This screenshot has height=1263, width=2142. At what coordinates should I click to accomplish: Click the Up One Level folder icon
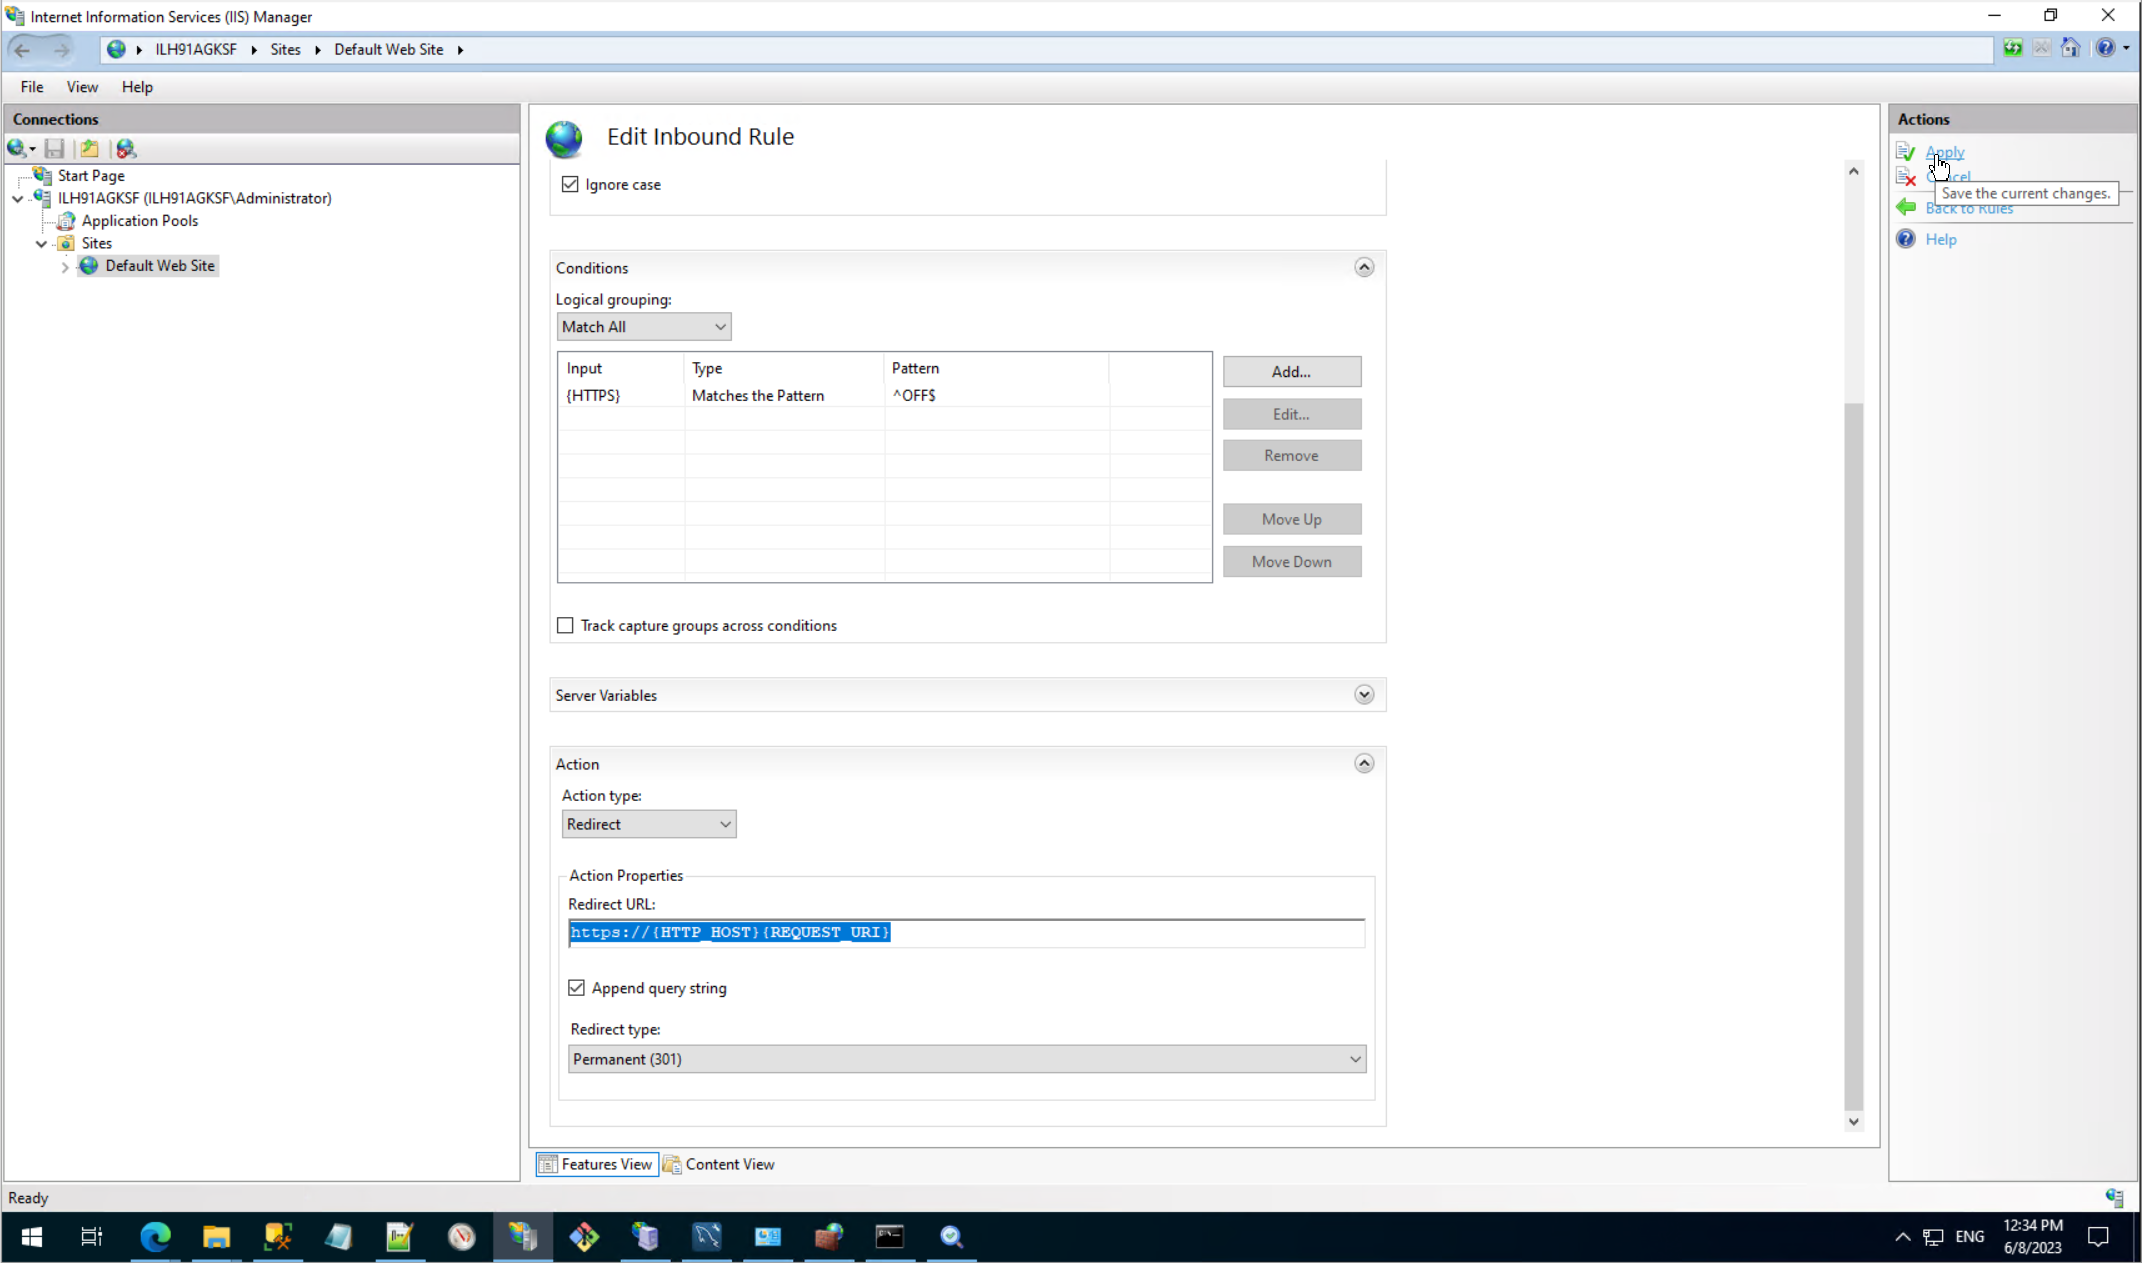tap(90, 149)
